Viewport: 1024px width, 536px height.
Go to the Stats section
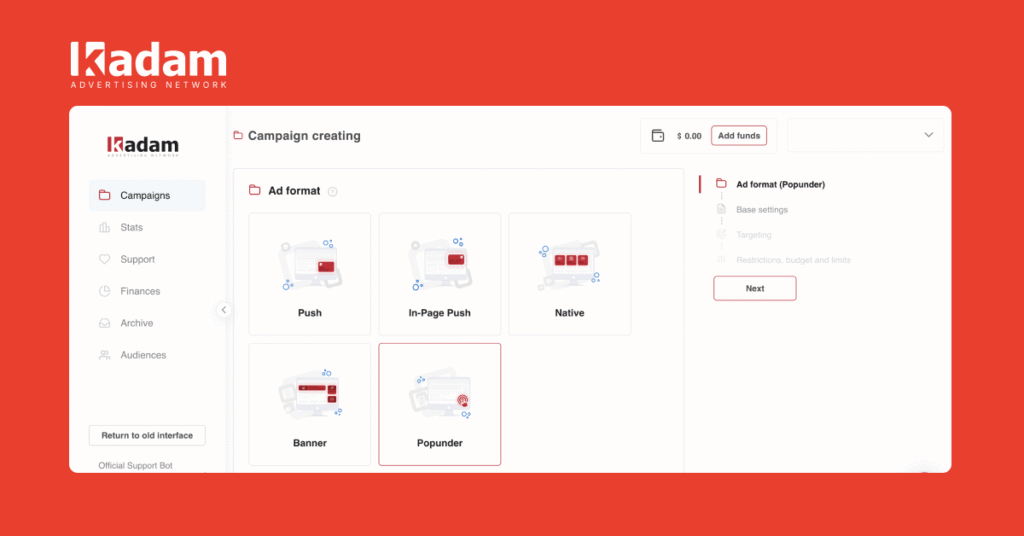[131, 228]
